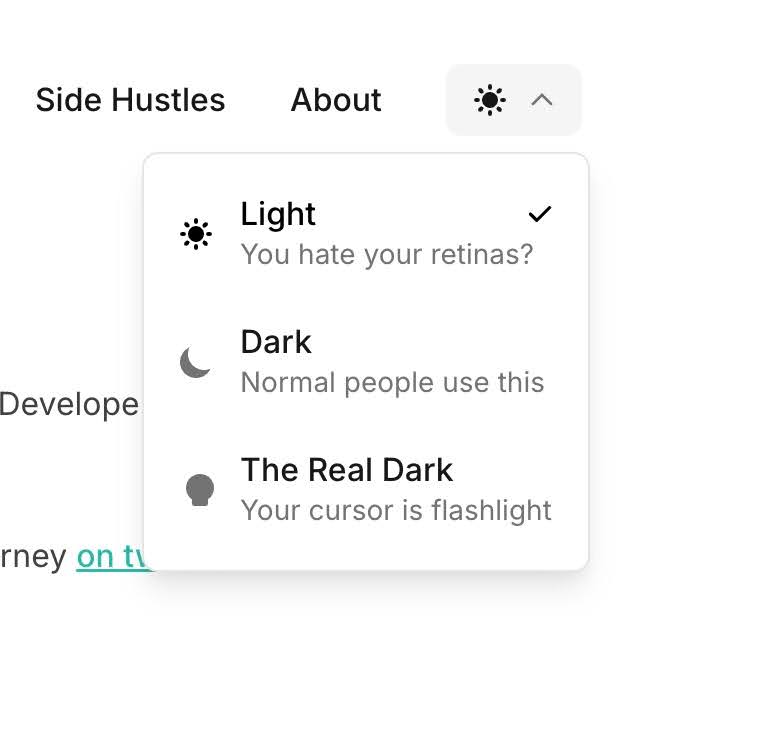Follow the teal "on tw" link
The height and width of the screenshot is (730, 784).
pyautogui.click(x=112, y=556)
